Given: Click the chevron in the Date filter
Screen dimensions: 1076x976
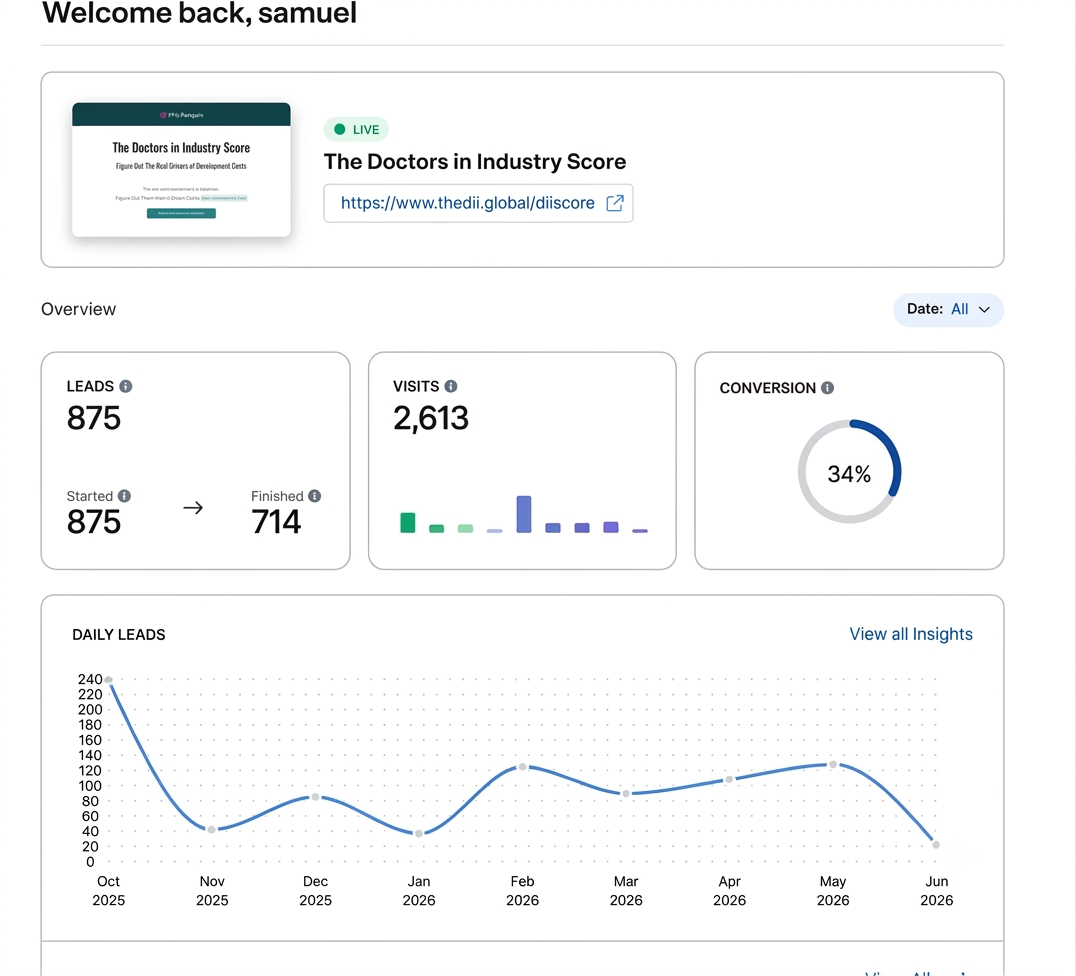Looking at the screenshot, I should (984, 310).
